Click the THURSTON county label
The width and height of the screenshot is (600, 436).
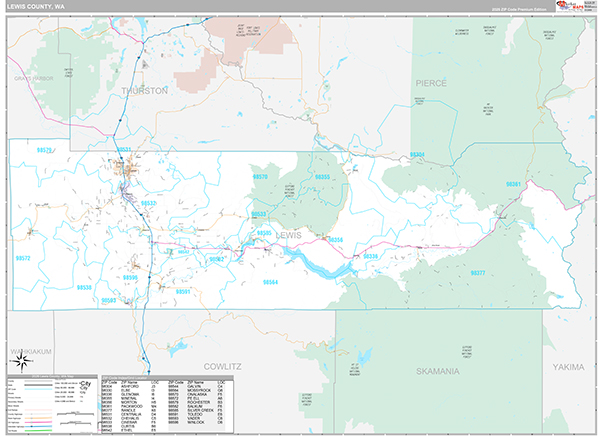point(145,90)
